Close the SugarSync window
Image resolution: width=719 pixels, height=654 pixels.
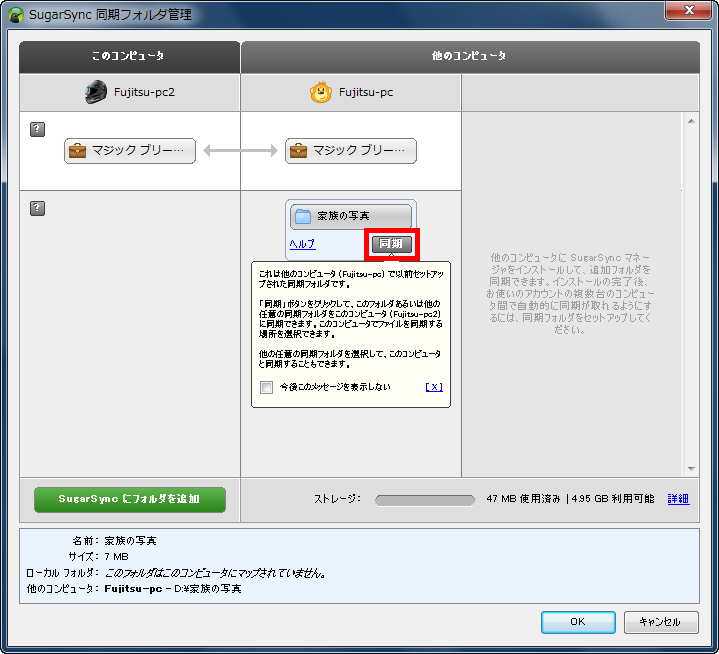point(688,10)
